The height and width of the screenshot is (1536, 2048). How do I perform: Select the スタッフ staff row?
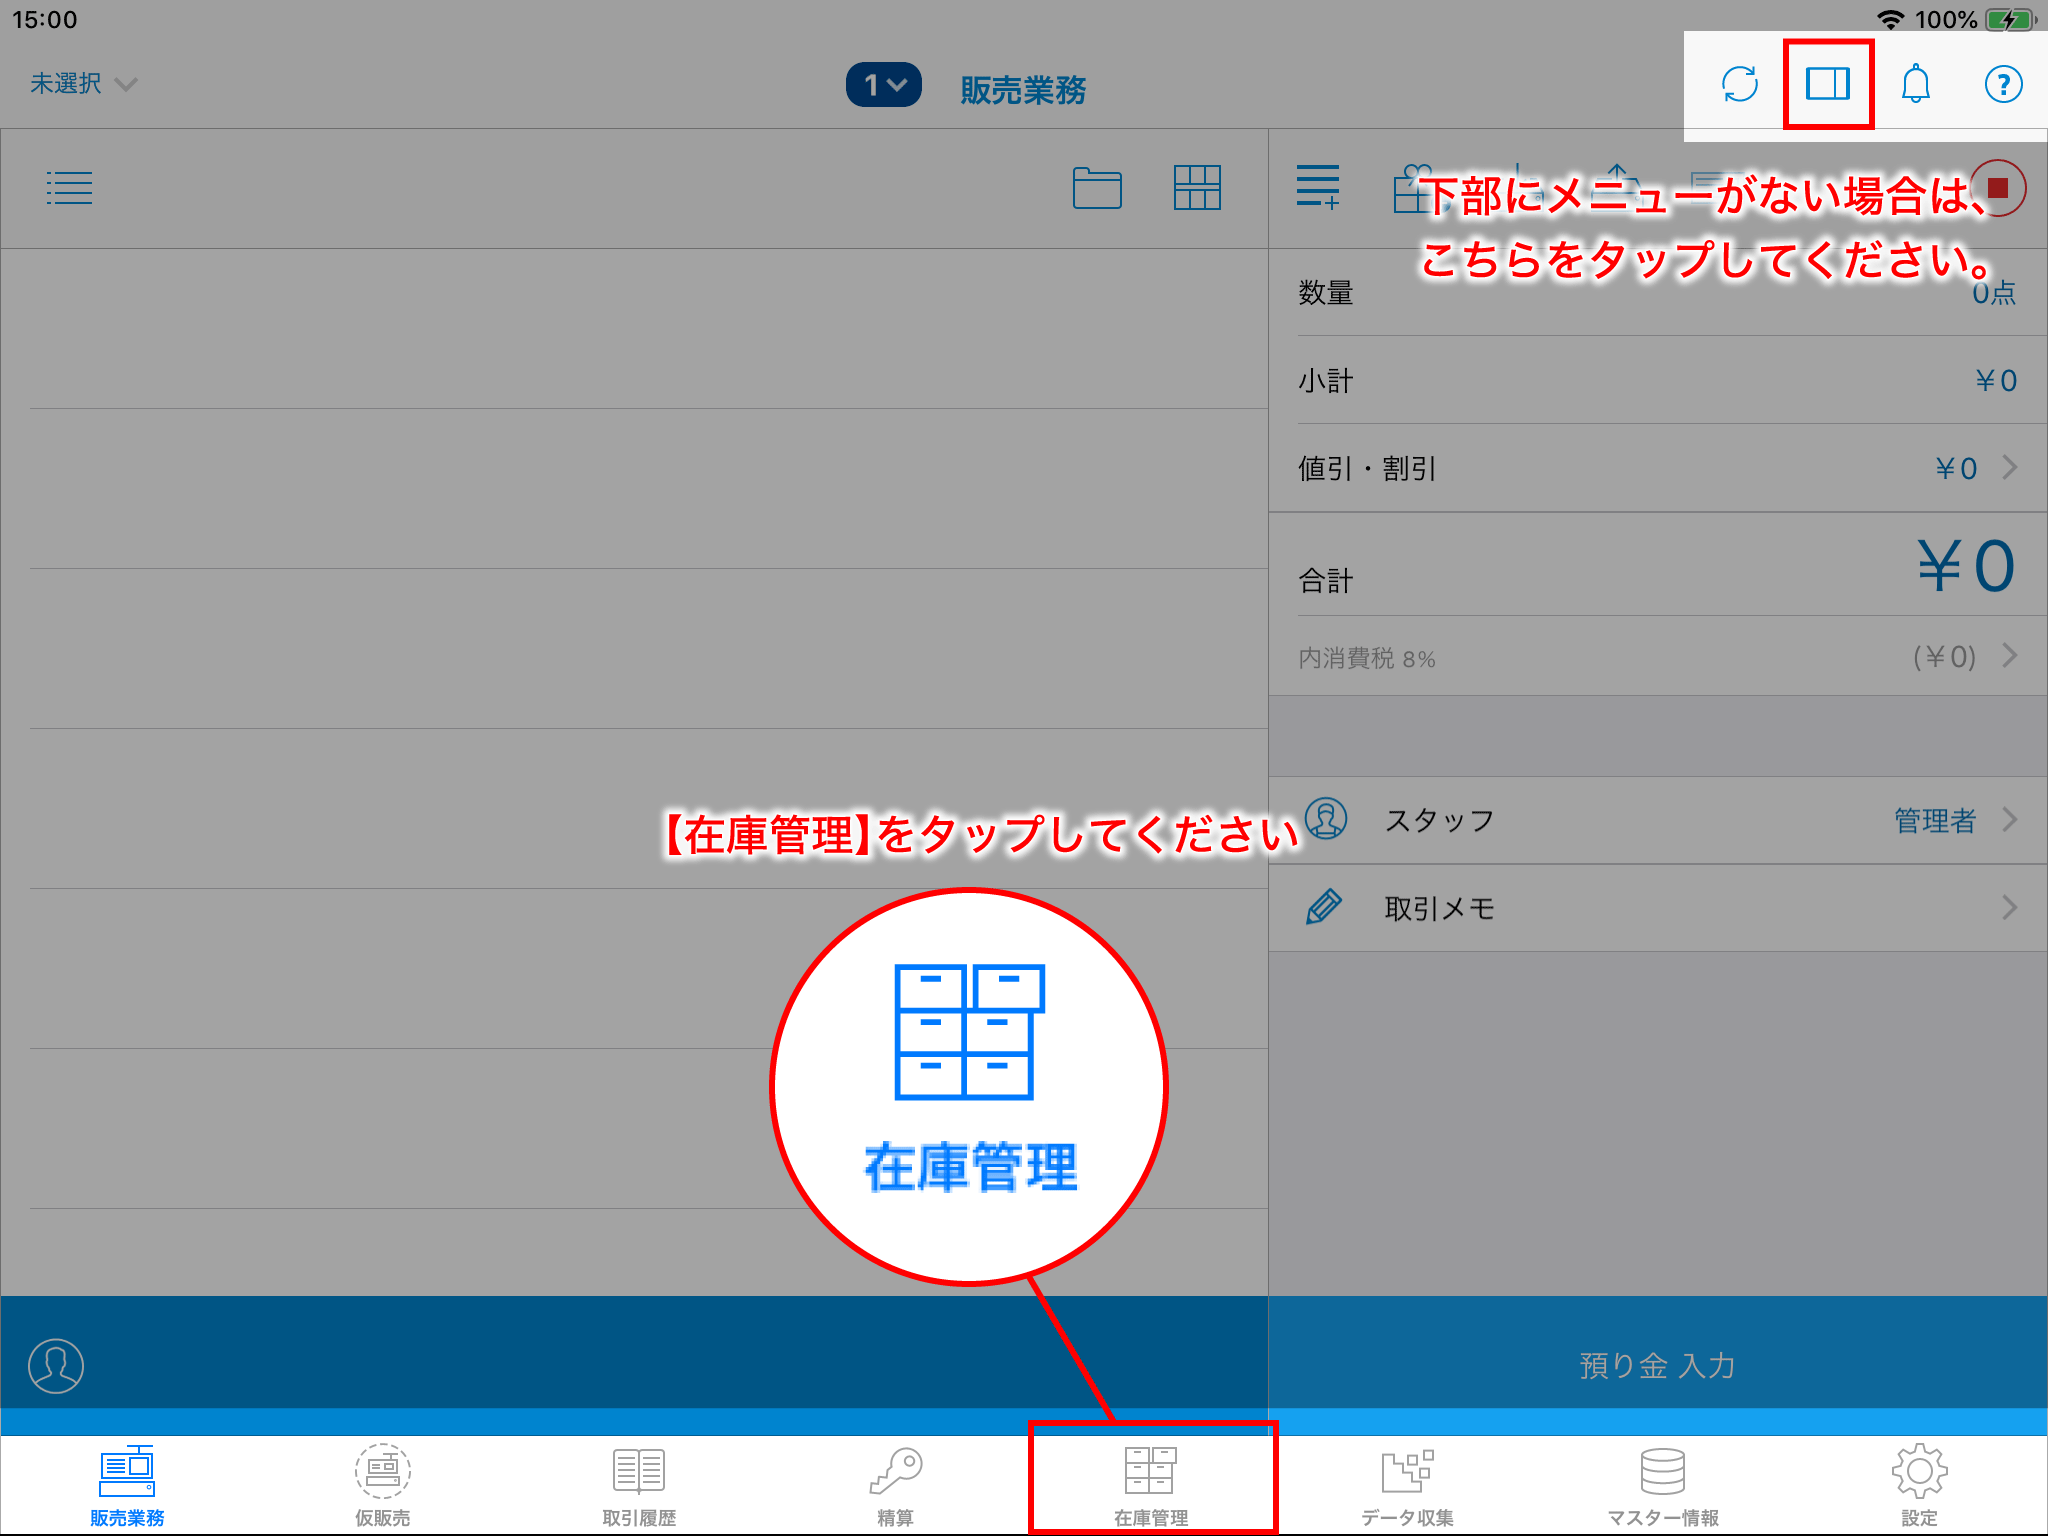tap(1657, 820)
